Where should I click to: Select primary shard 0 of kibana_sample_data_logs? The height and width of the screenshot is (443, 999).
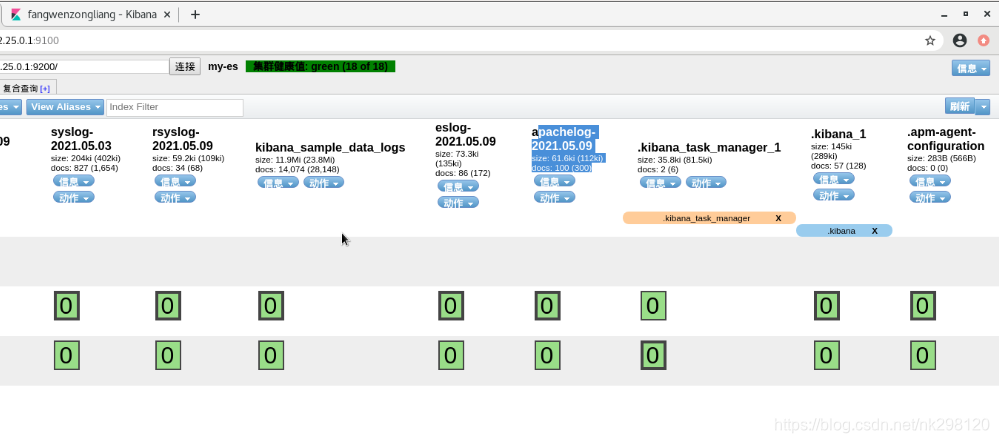pyautogui.click(x=271, y=306)
